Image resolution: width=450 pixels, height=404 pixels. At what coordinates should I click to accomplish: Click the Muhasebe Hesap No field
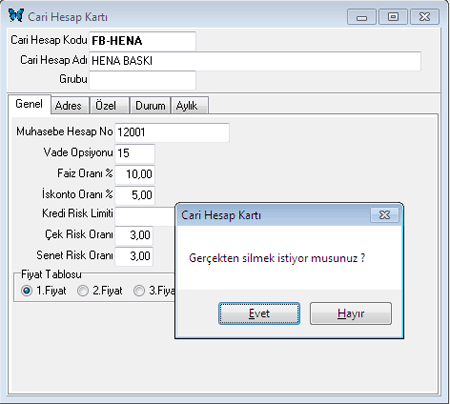coord(172,133)
